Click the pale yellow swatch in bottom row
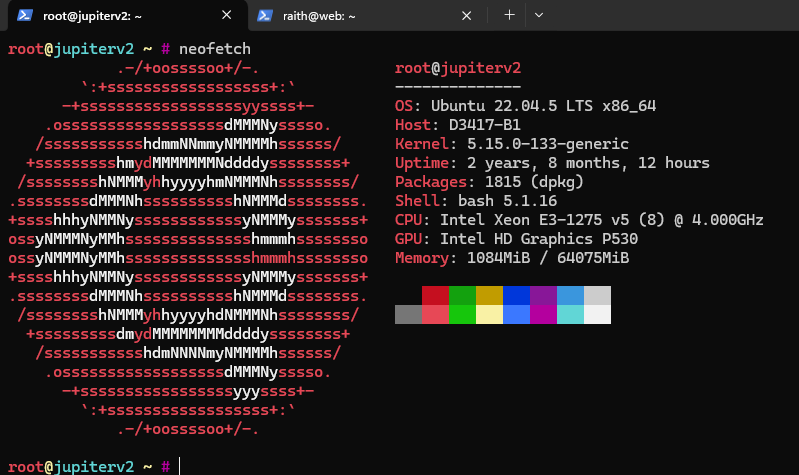The width and height of the screenshot is (799, 475). click(x=489, y=315)
